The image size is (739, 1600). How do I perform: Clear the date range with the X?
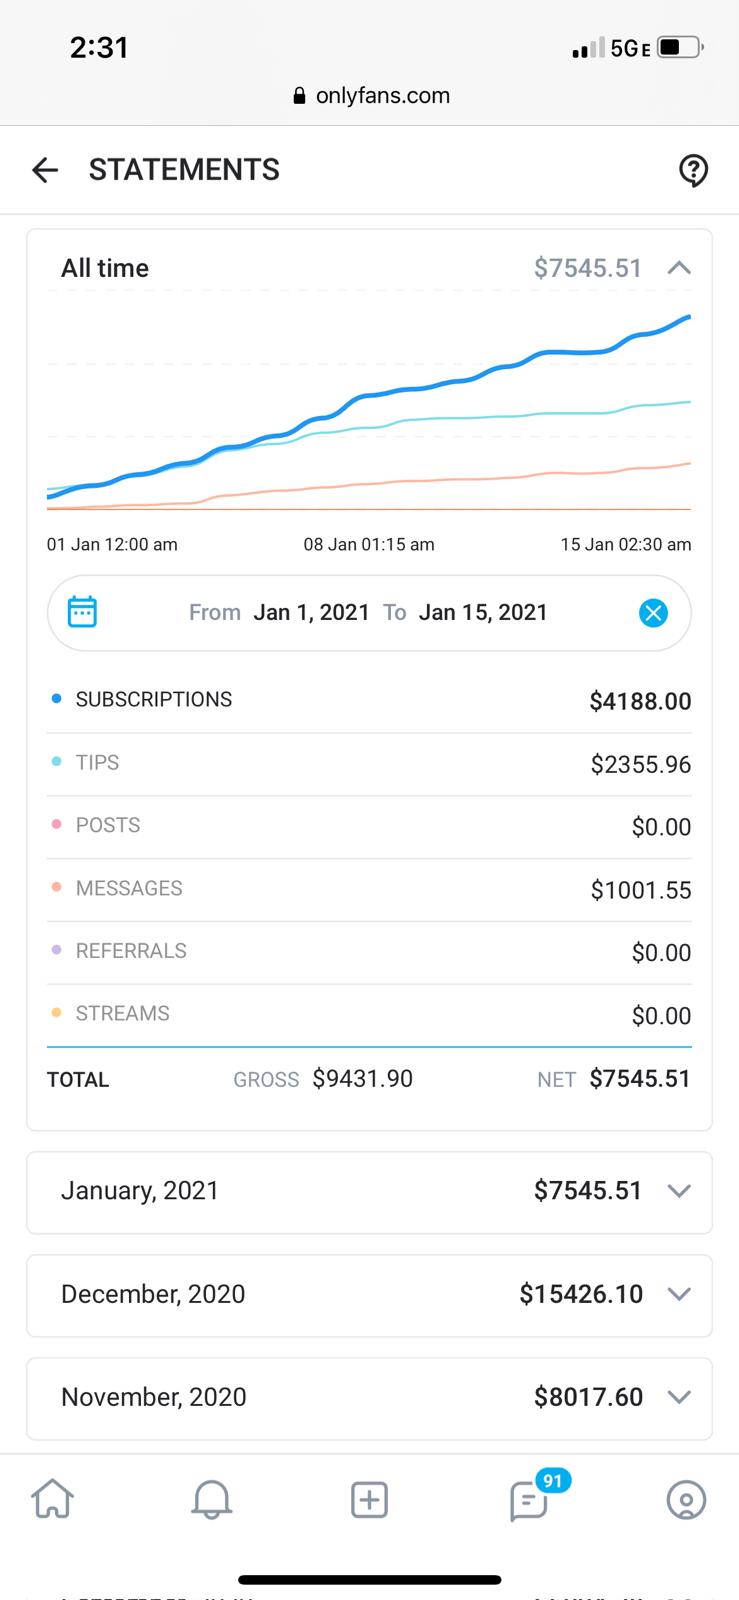coord(653,613)
